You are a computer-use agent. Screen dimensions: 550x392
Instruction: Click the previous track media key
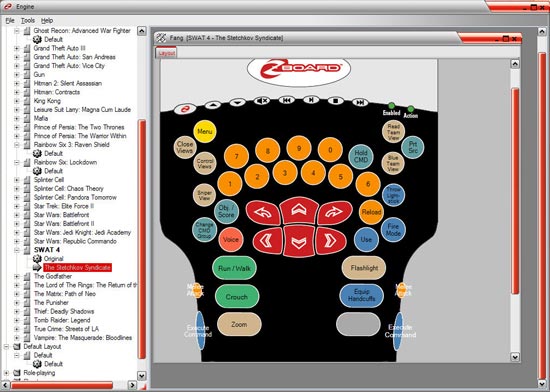(287, 100)
